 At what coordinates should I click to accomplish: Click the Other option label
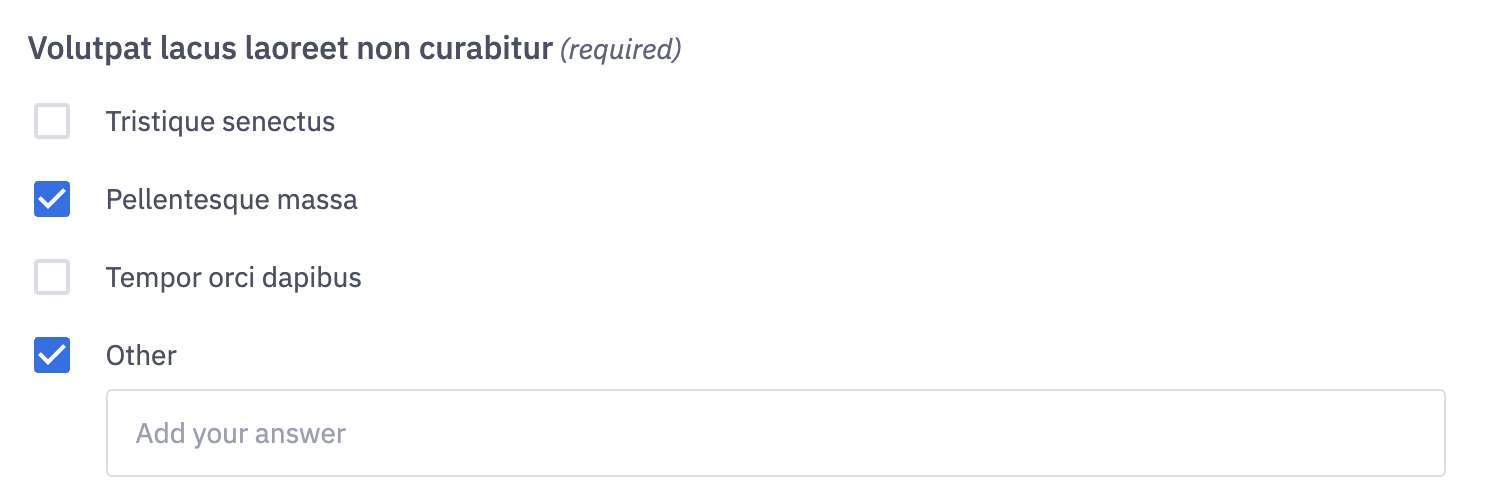click(141, 355)
